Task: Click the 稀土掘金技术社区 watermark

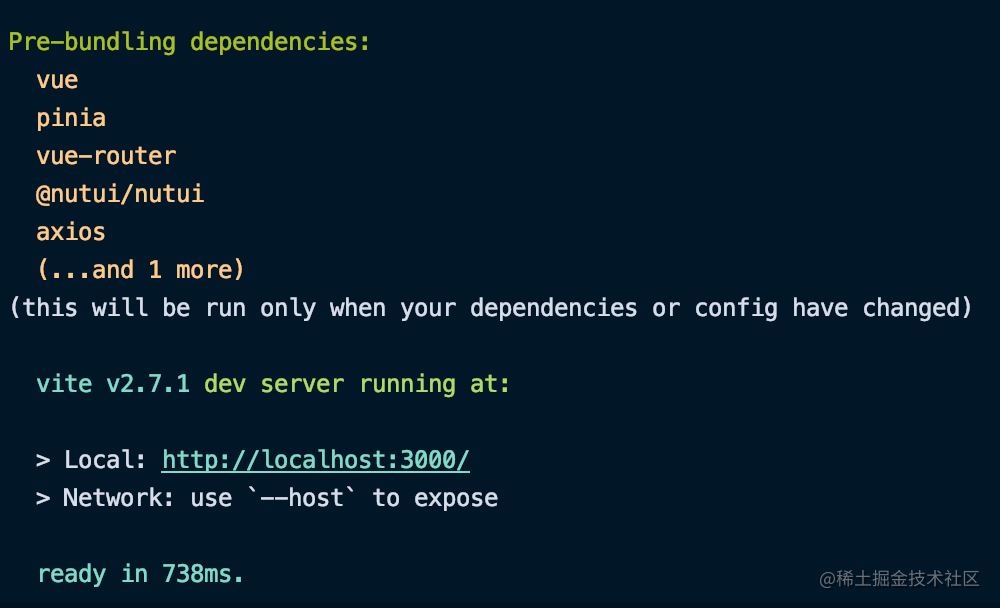Action: pyautogui.click(x=899, y=579)
